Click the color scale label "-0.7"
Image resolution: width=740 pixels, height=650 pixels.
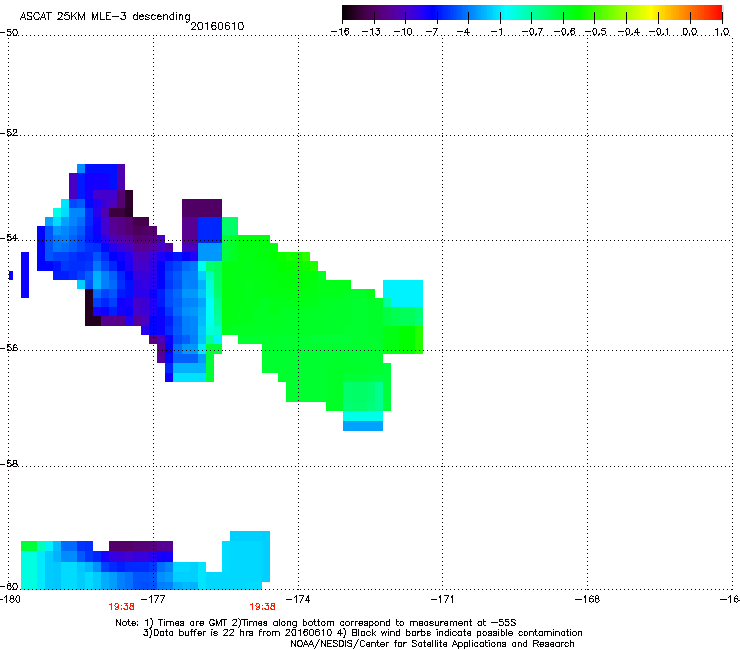(x=532, y=32)
